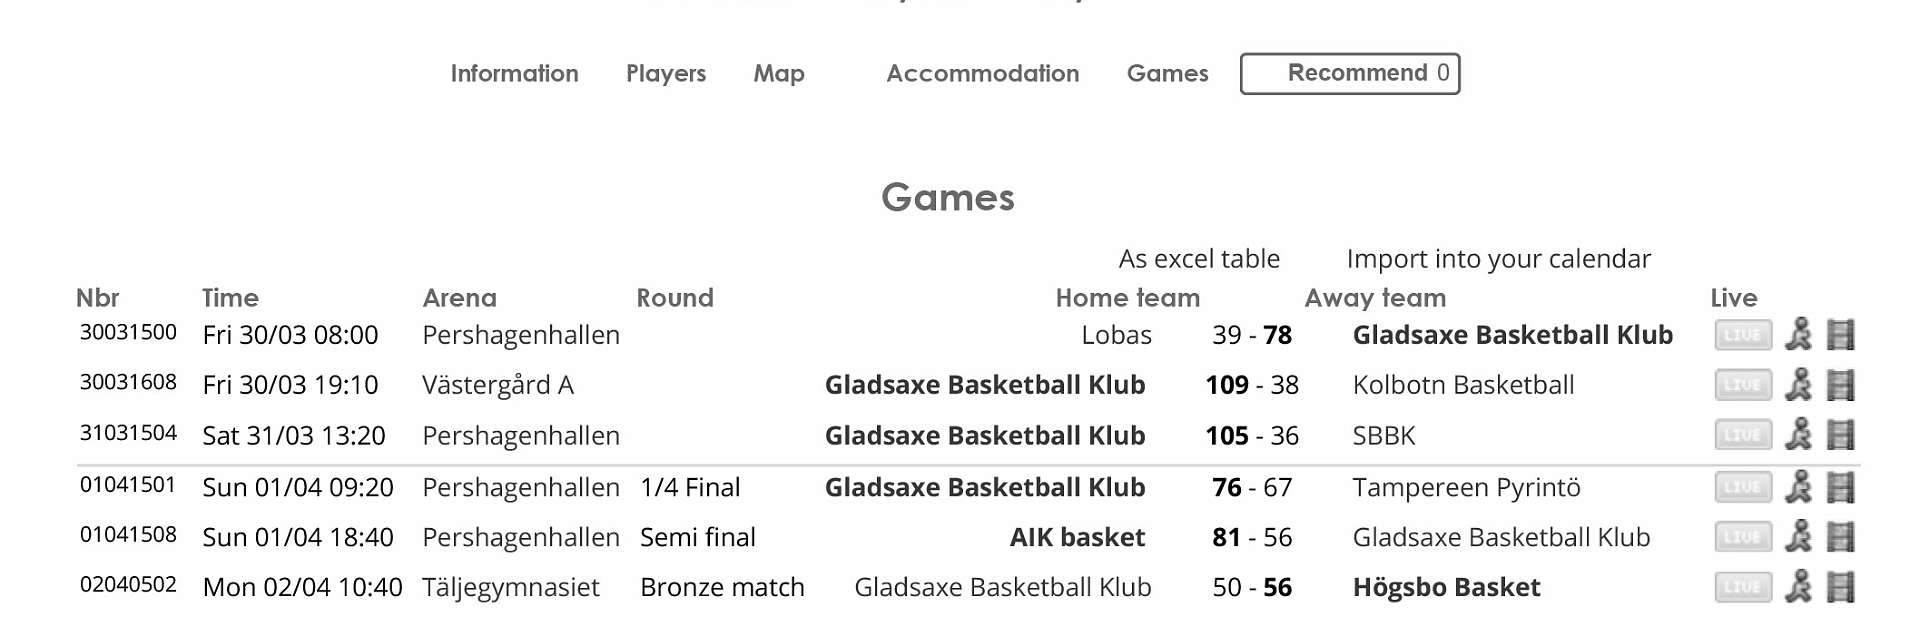1920x640 pixels.
Task: Click the LIVE icon for the Tampereen Pyrintö game
Action: coord(1742,487)
